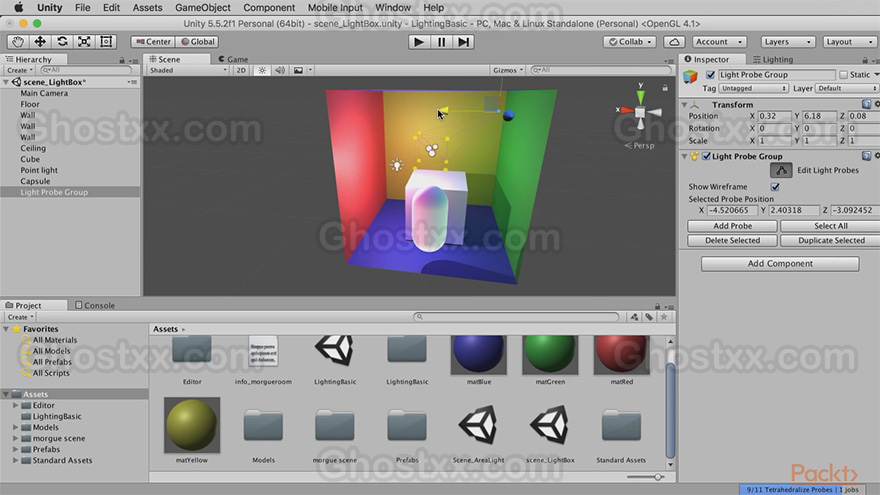This screenshot has width=880, height=495.
Task: Collapse the Transform component
Action: click(x=684, y=104)
